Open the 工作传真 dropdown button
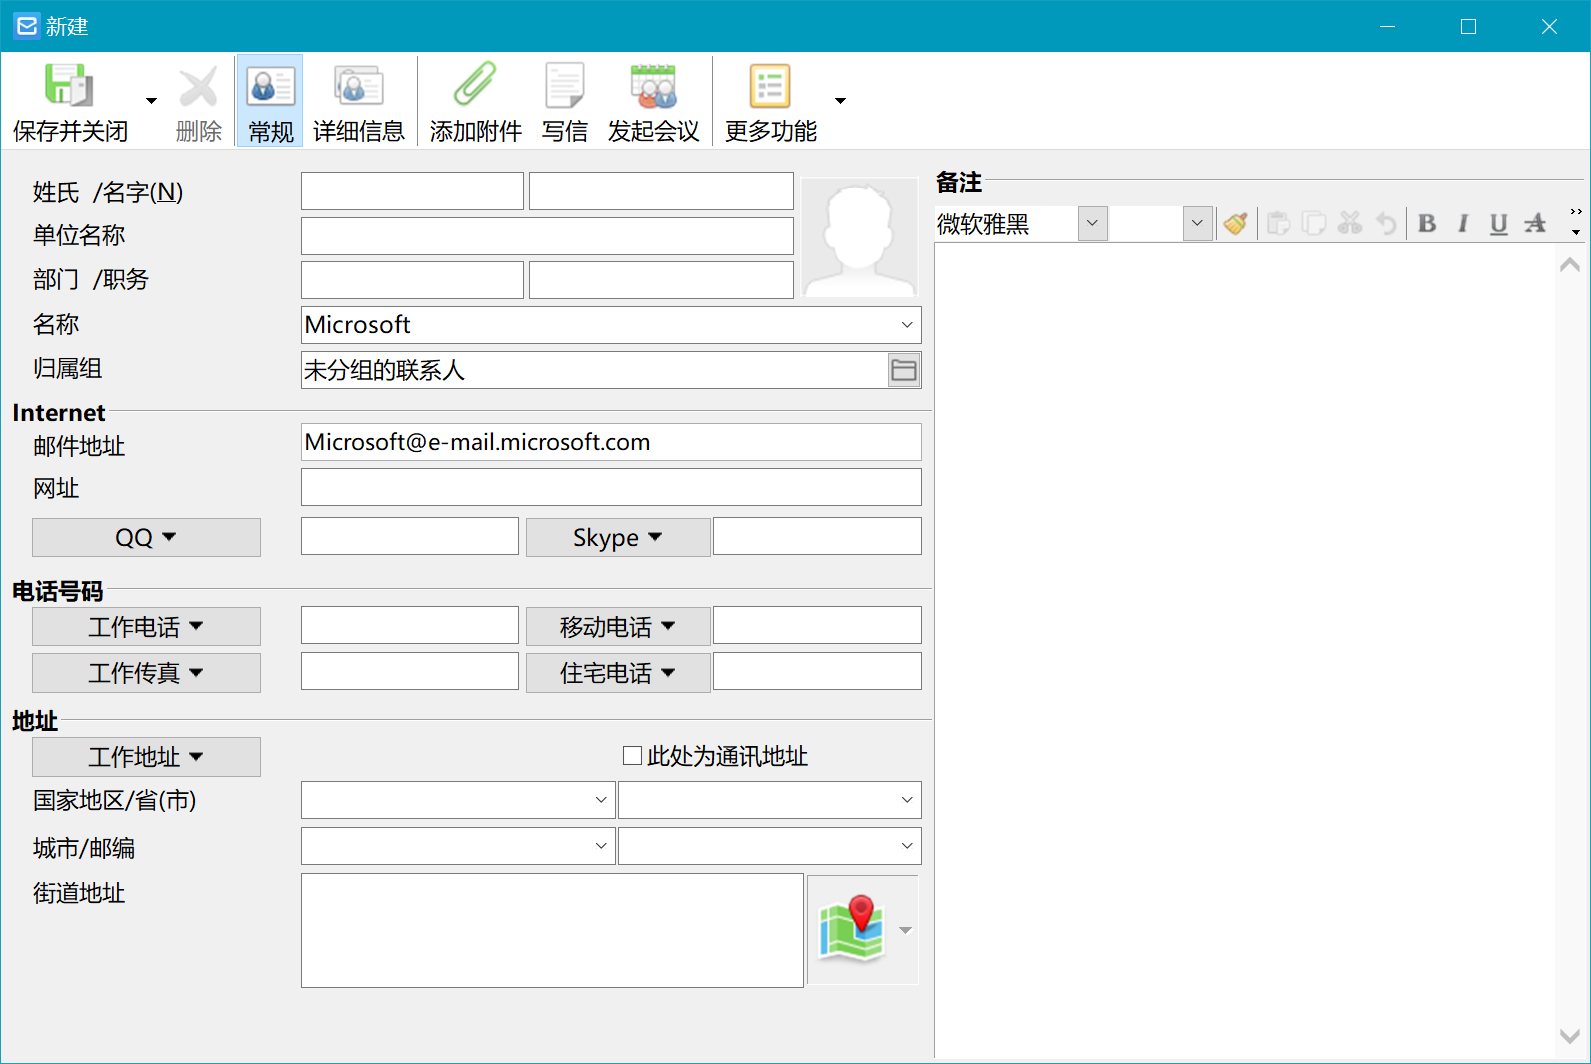 [x=146, y=672]
